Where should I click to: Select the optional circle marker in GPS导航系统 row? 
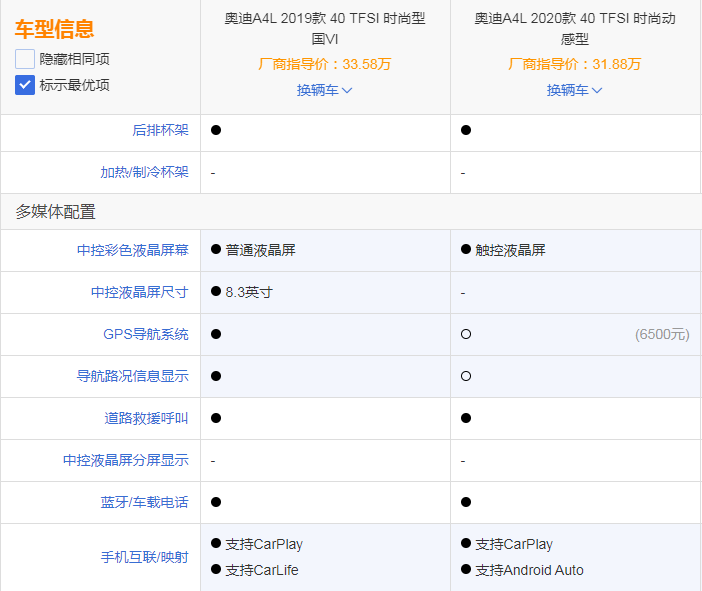point(466,334)
